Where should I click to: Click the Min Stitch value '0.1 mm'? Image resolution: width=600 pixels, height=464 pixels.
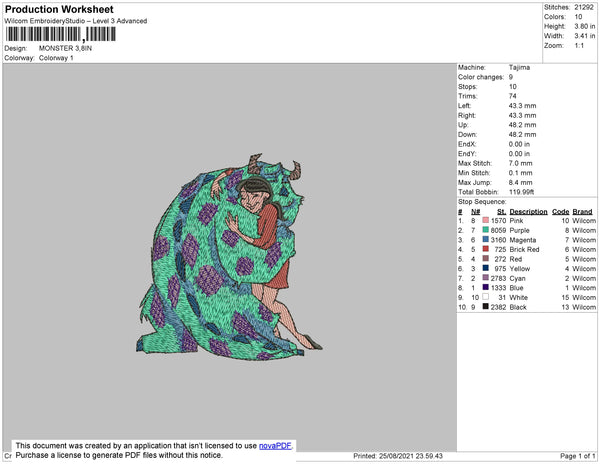pos(520,173)
